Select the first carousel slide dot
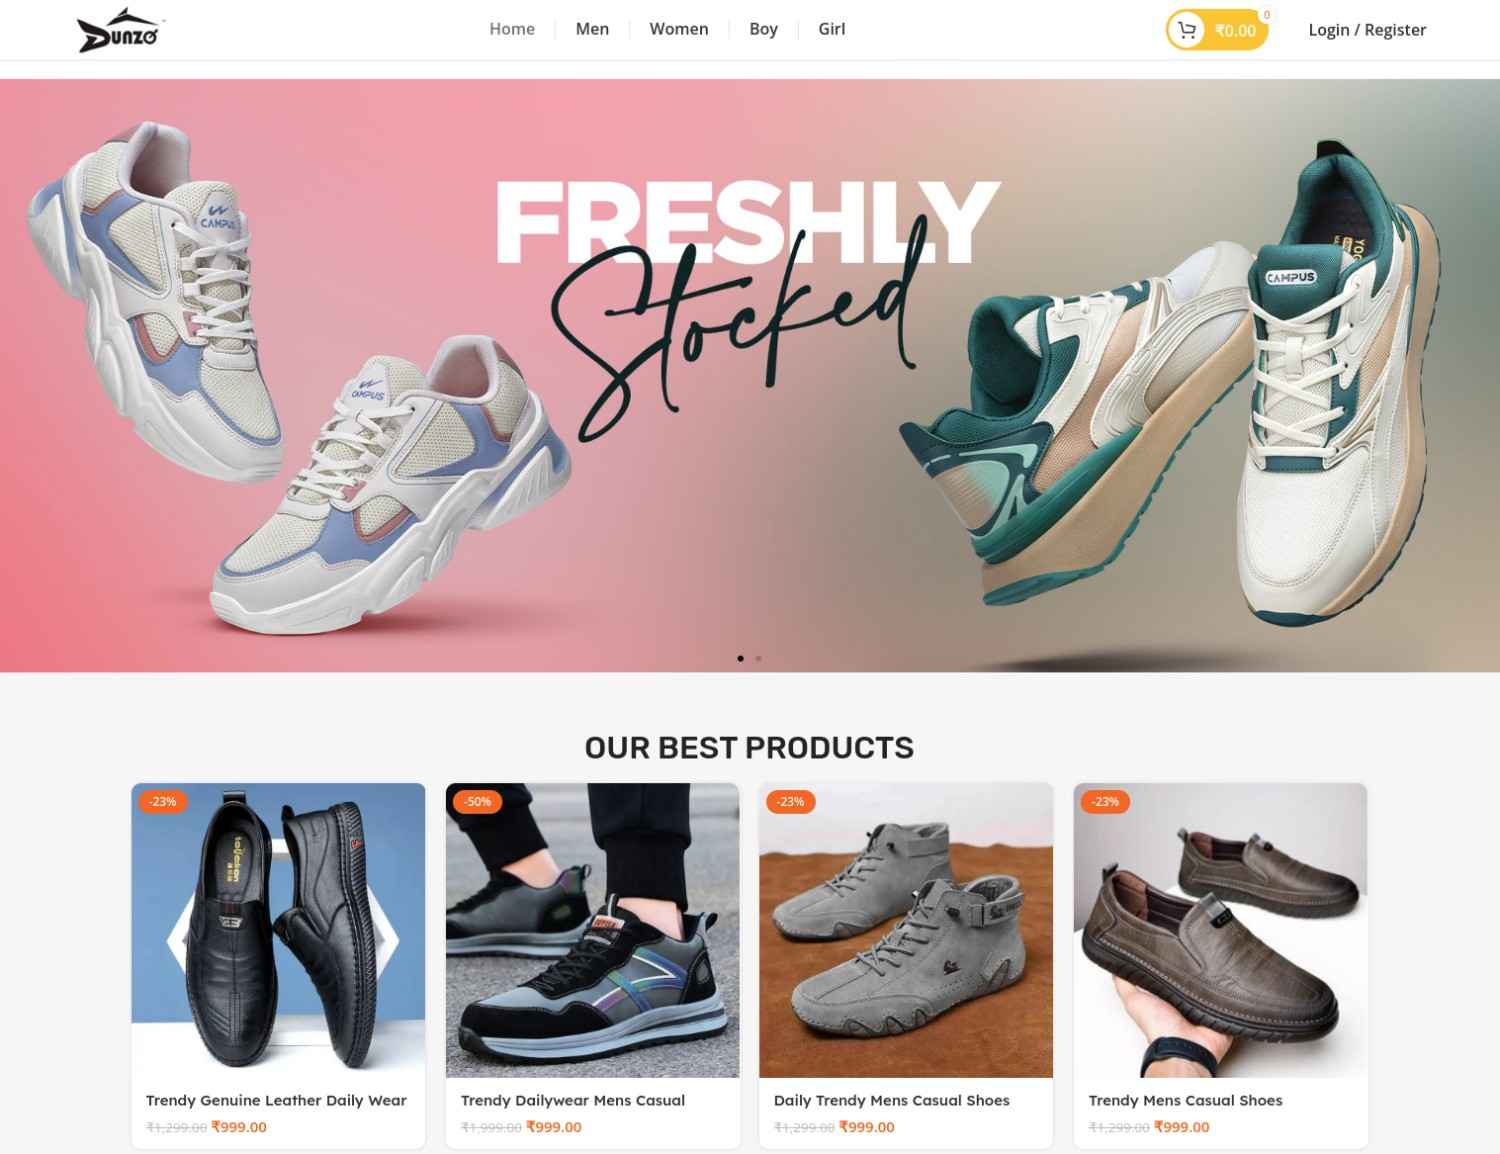 click(x=740, y=658)
